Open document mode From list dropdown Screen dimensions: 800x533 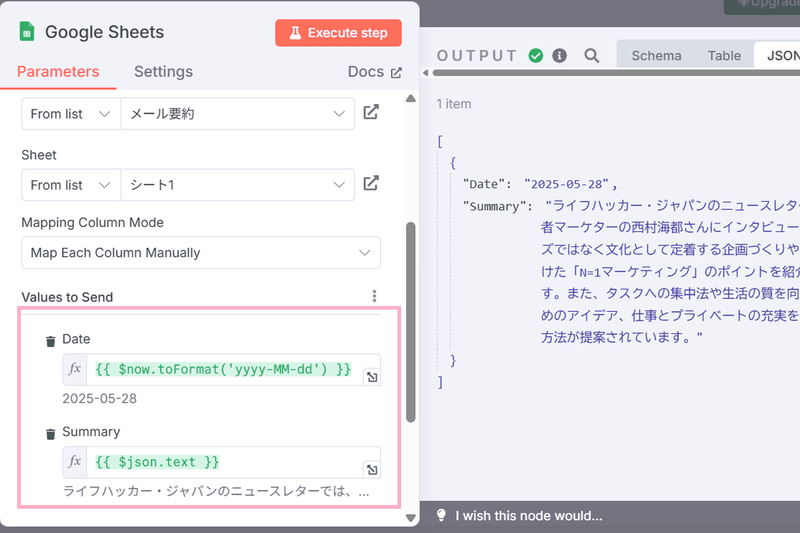click(x=71, y=114)
